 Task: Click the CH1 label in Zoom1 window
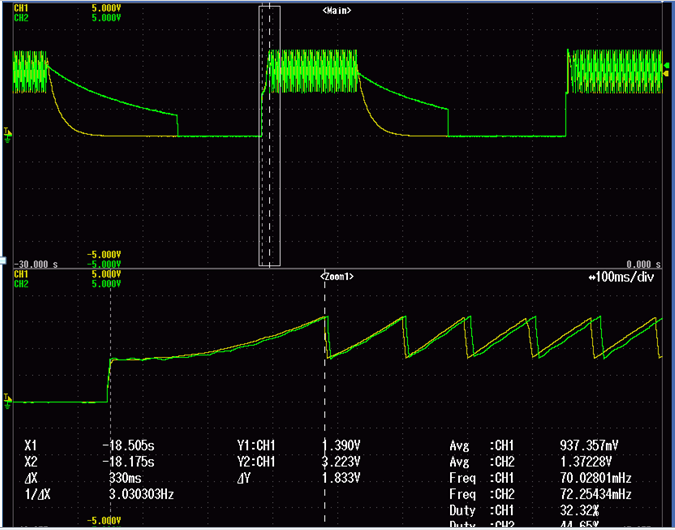pos(21,274)
